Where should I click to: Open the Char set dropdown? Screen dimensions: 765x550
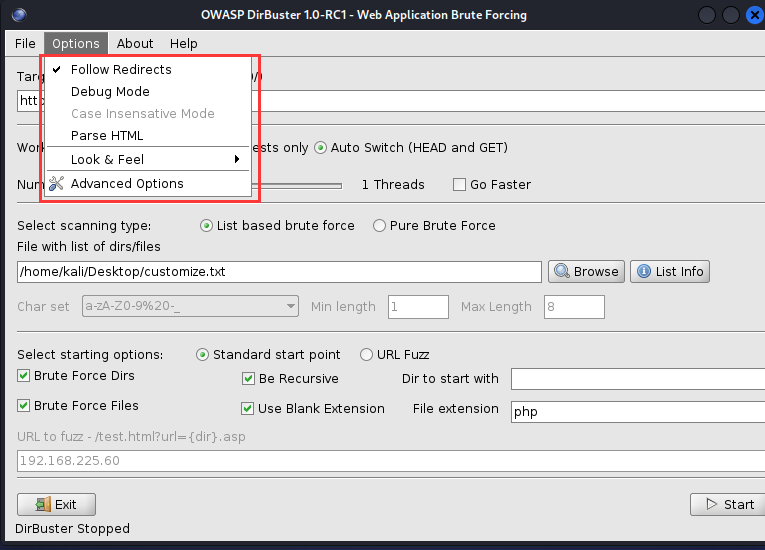tap(190, 306)
